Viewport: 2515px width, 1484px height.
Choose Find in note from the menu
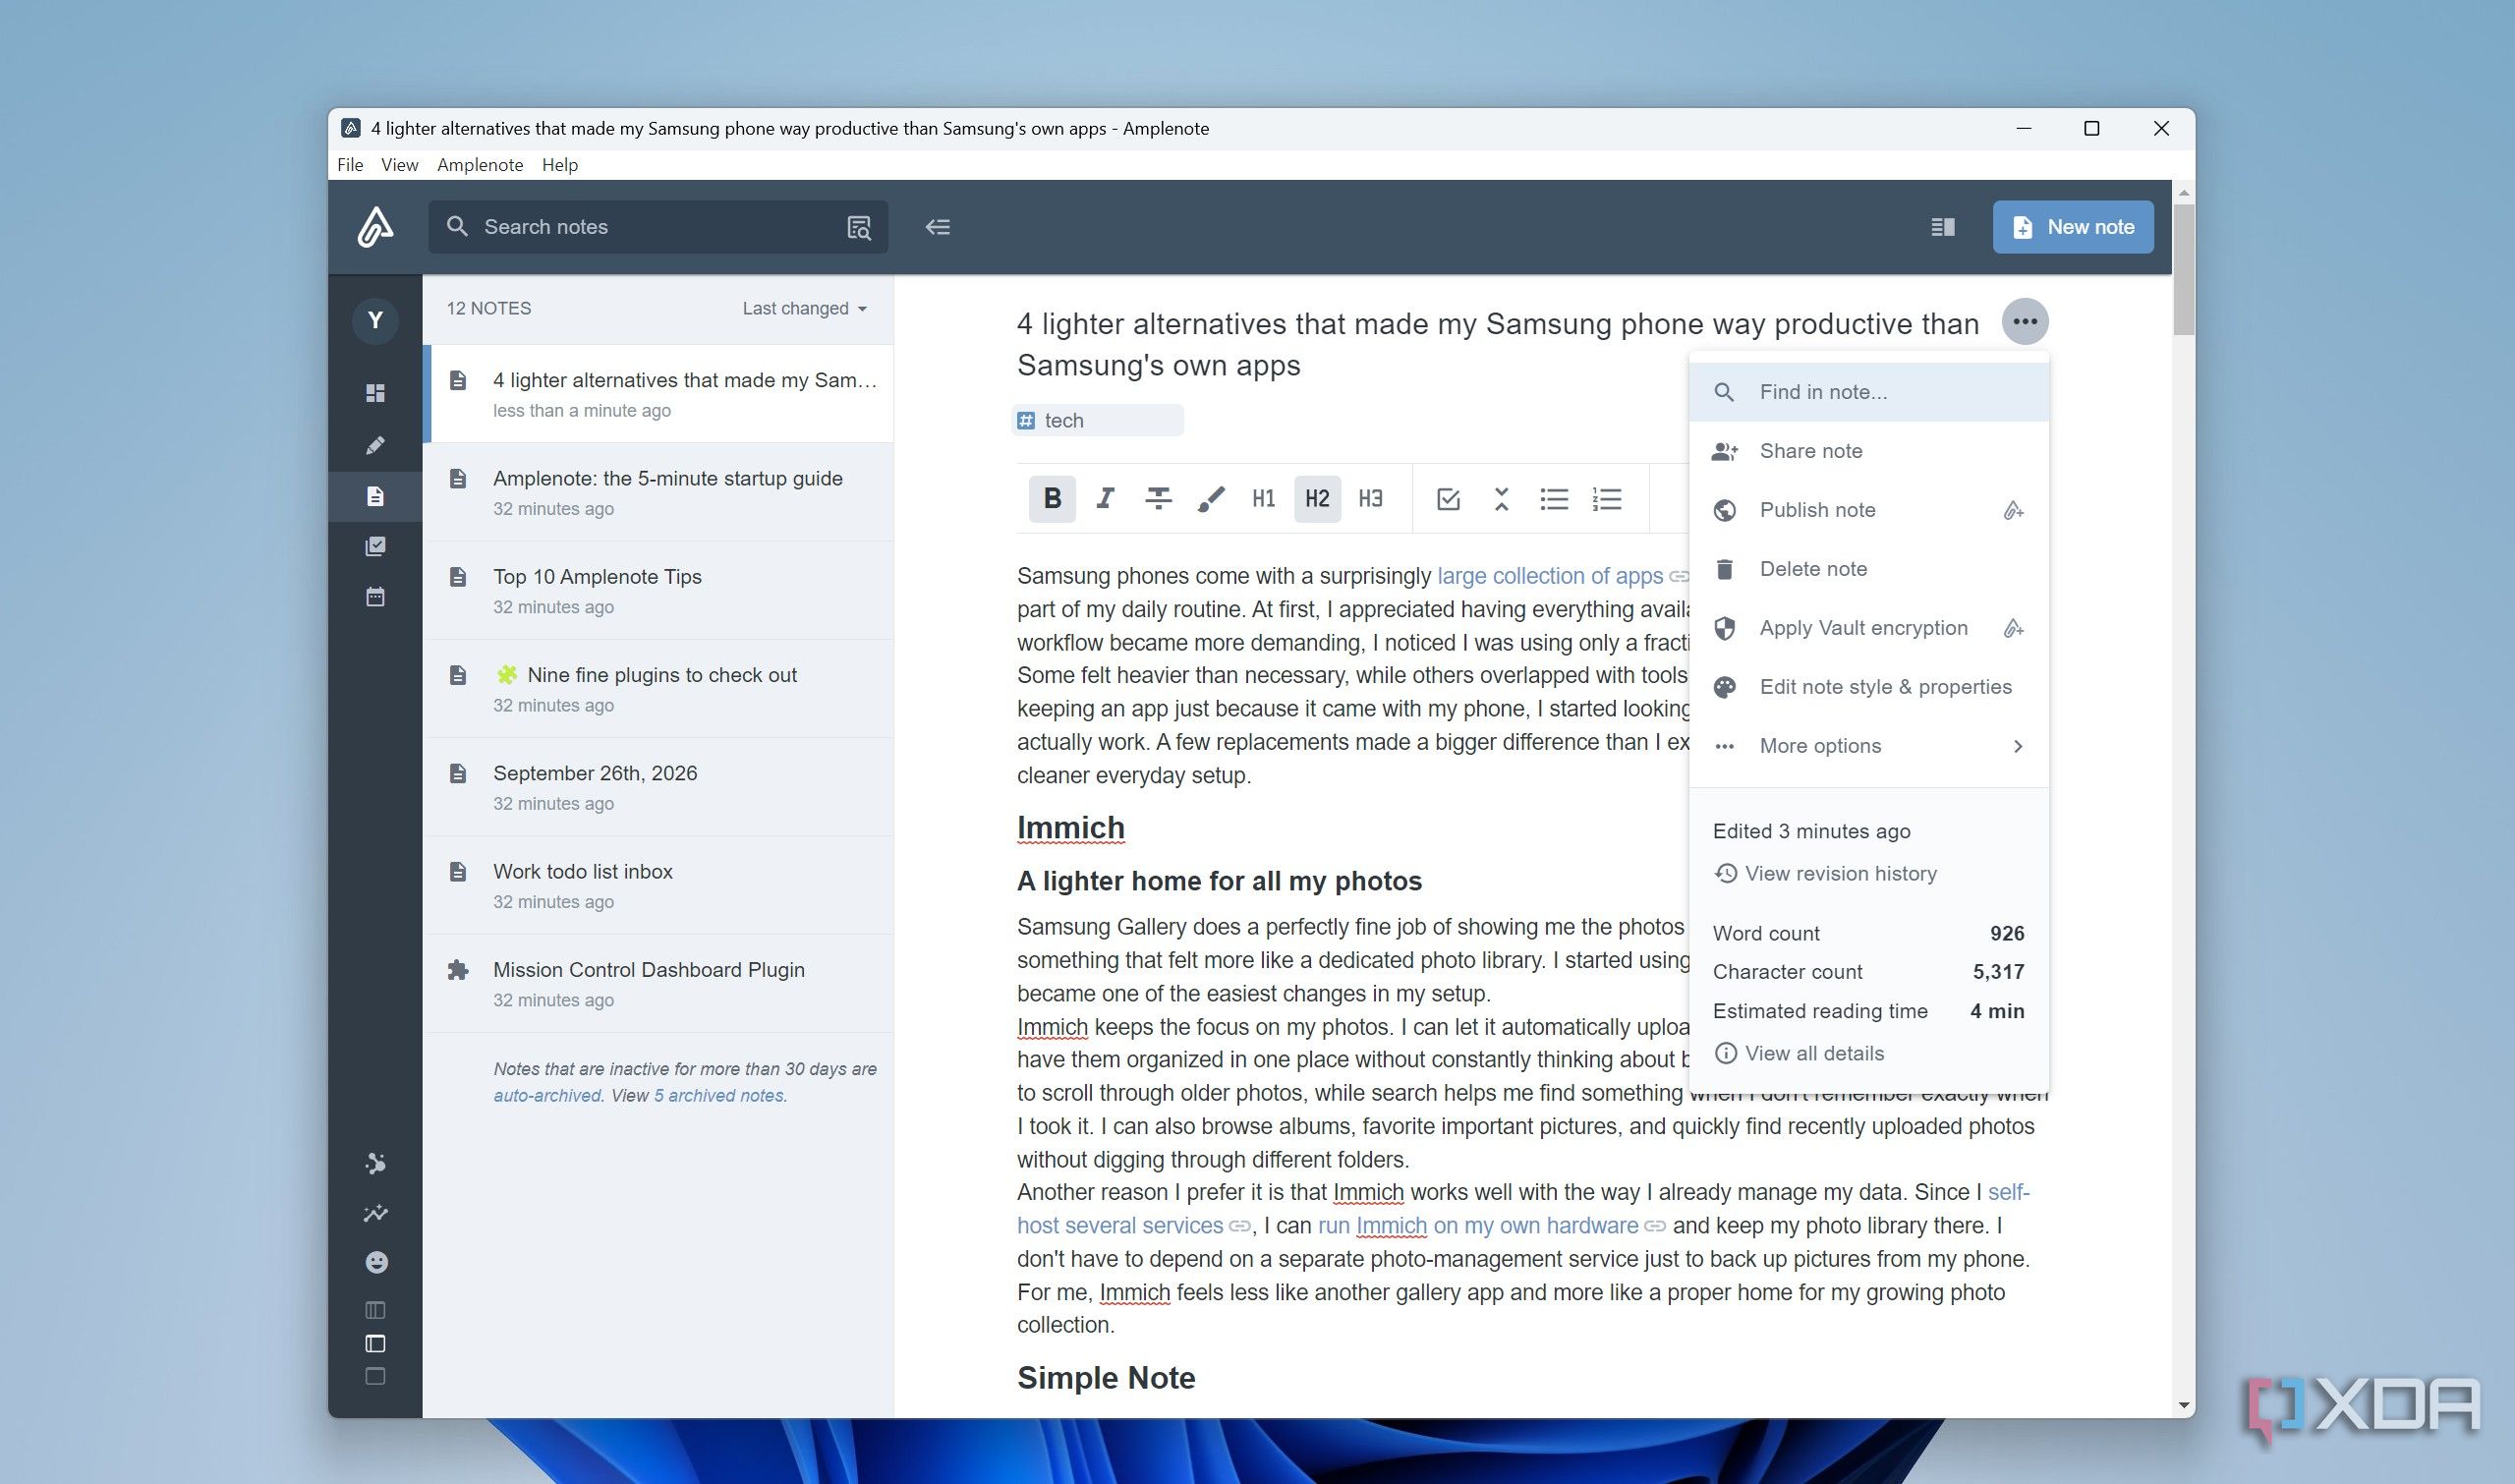point(1869,392)
